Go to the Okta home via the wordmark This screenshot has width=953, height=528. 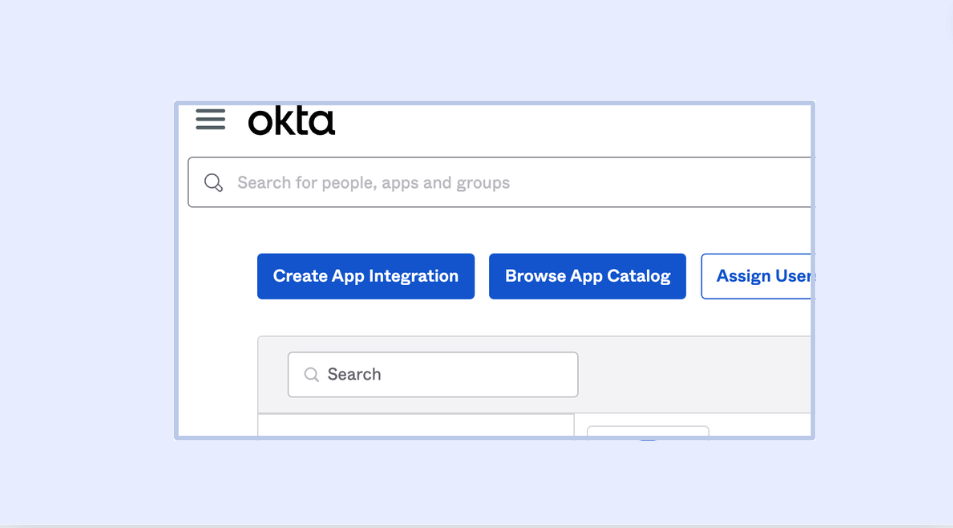pos(291,121)
